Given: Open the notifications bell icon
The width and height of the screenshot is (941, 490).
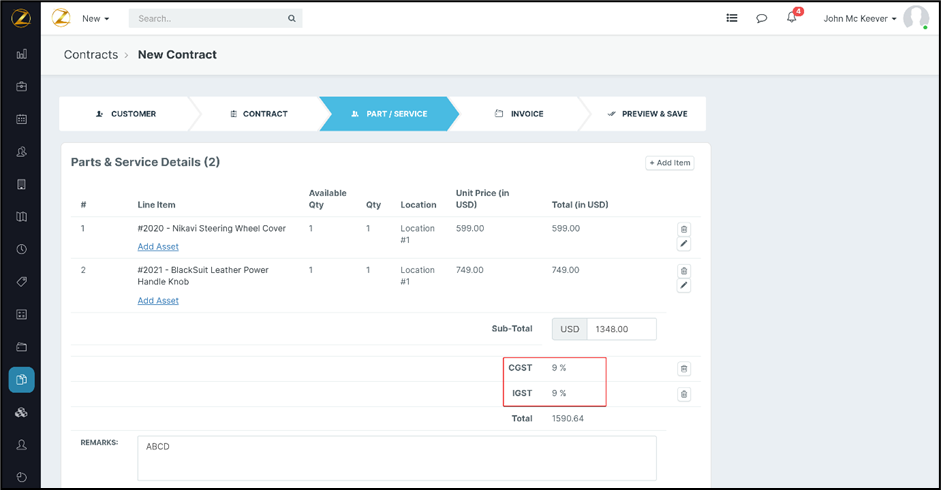Looking at the screenshot, I should click(x=792, y=18).
